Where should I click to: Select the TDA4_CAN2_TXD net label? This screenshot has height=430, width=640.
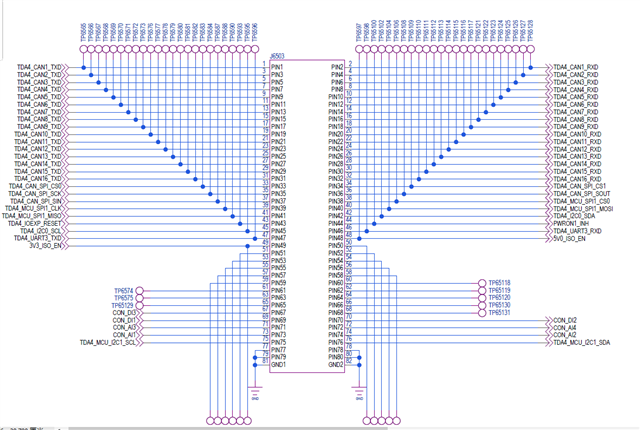[39, 75]
